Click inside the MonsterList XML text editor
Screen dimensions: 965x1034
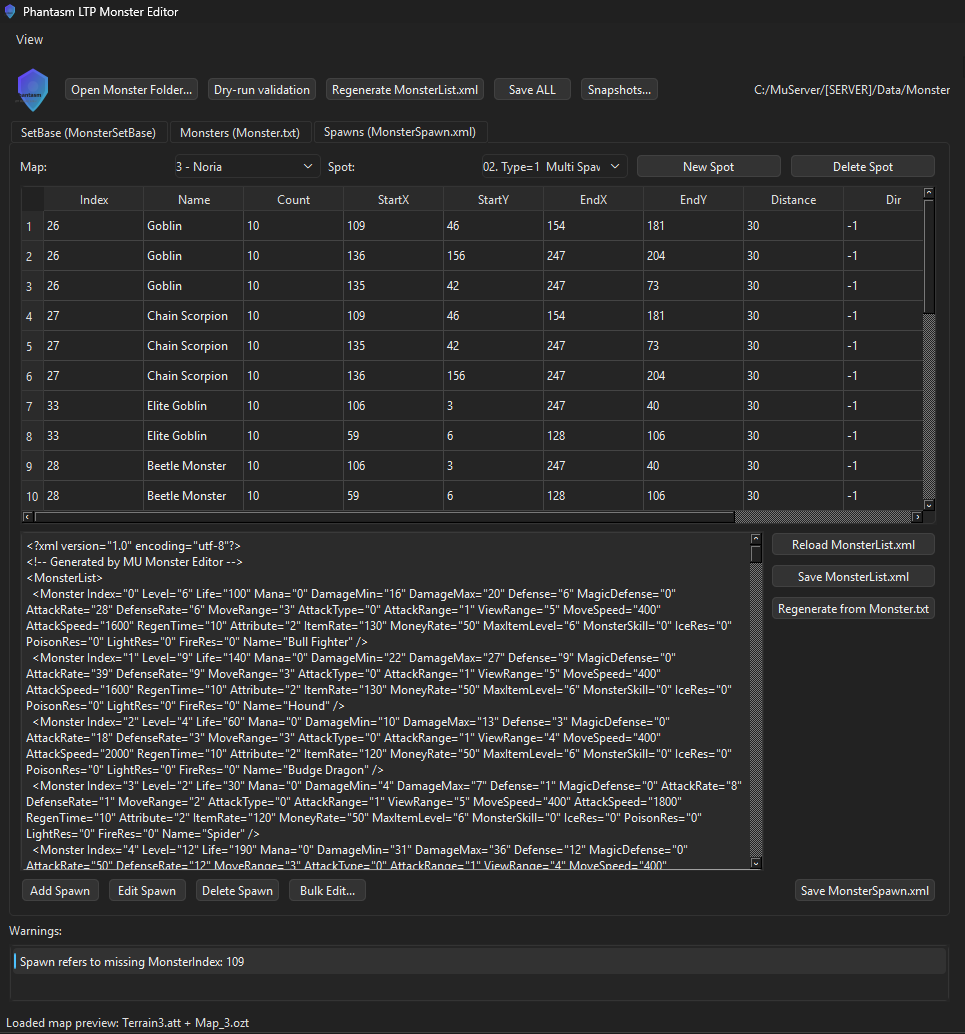386,701
